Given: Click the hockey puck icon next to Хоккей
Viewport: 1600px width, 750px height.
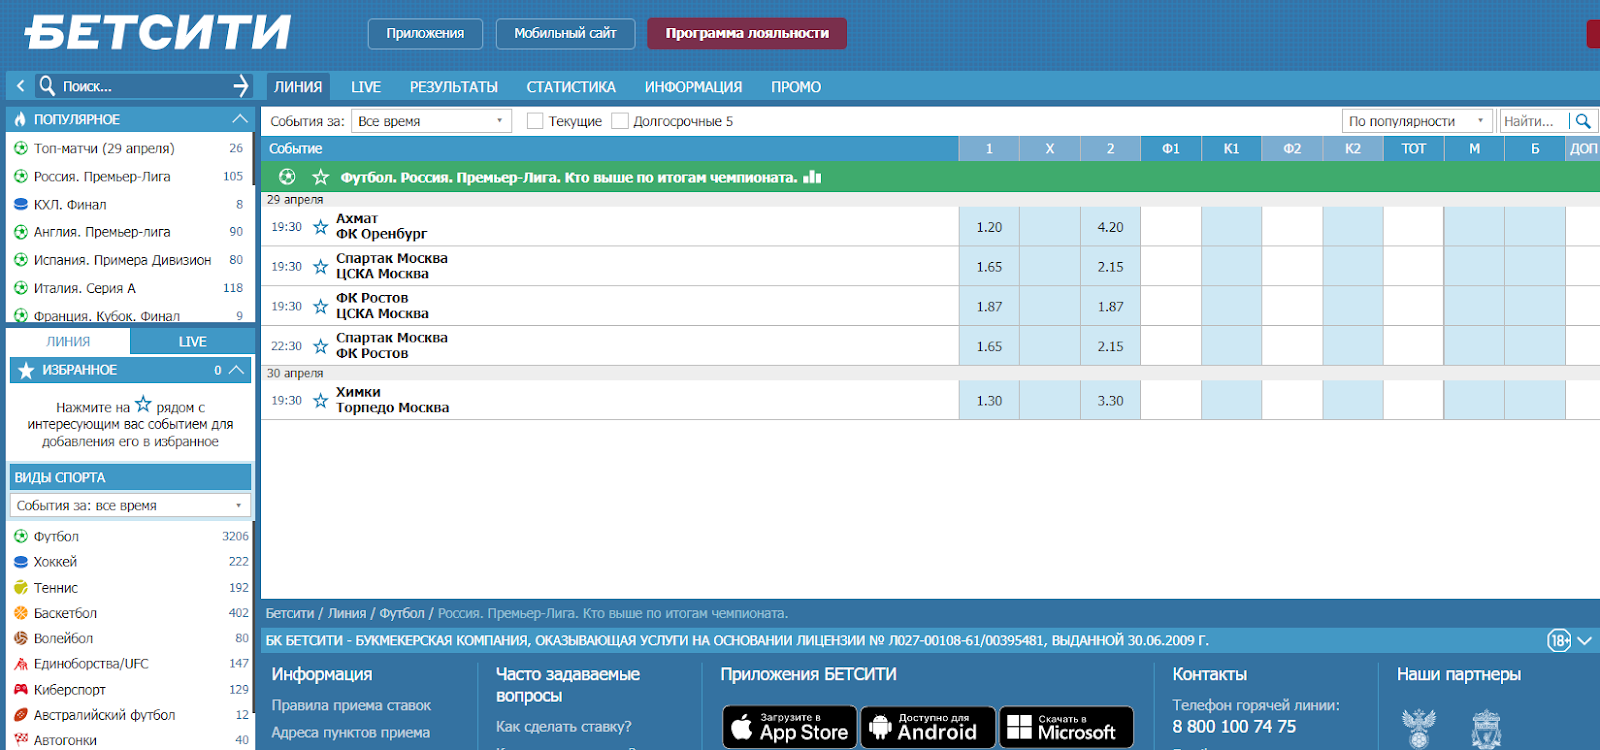Looking at the screenshot, I should [21, 562].
